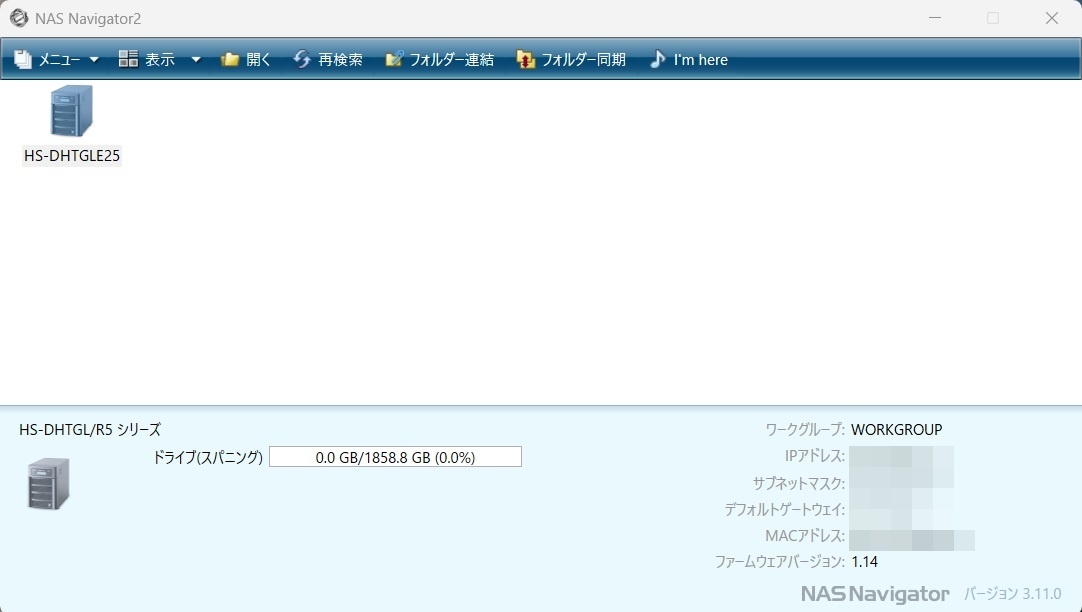Click the フォルダー連結 button label
The width and height of the screenshot is (1082, 612).
tap(452, 60)
